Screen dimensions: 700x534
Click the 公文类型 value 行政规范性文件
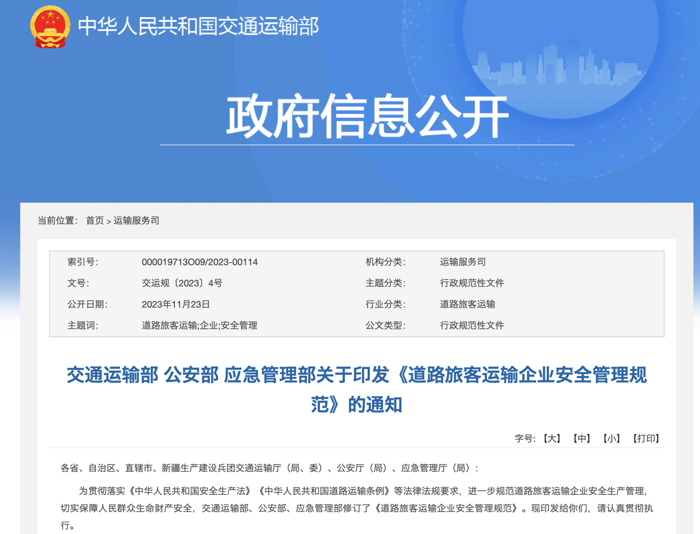[x=472, y=325]
